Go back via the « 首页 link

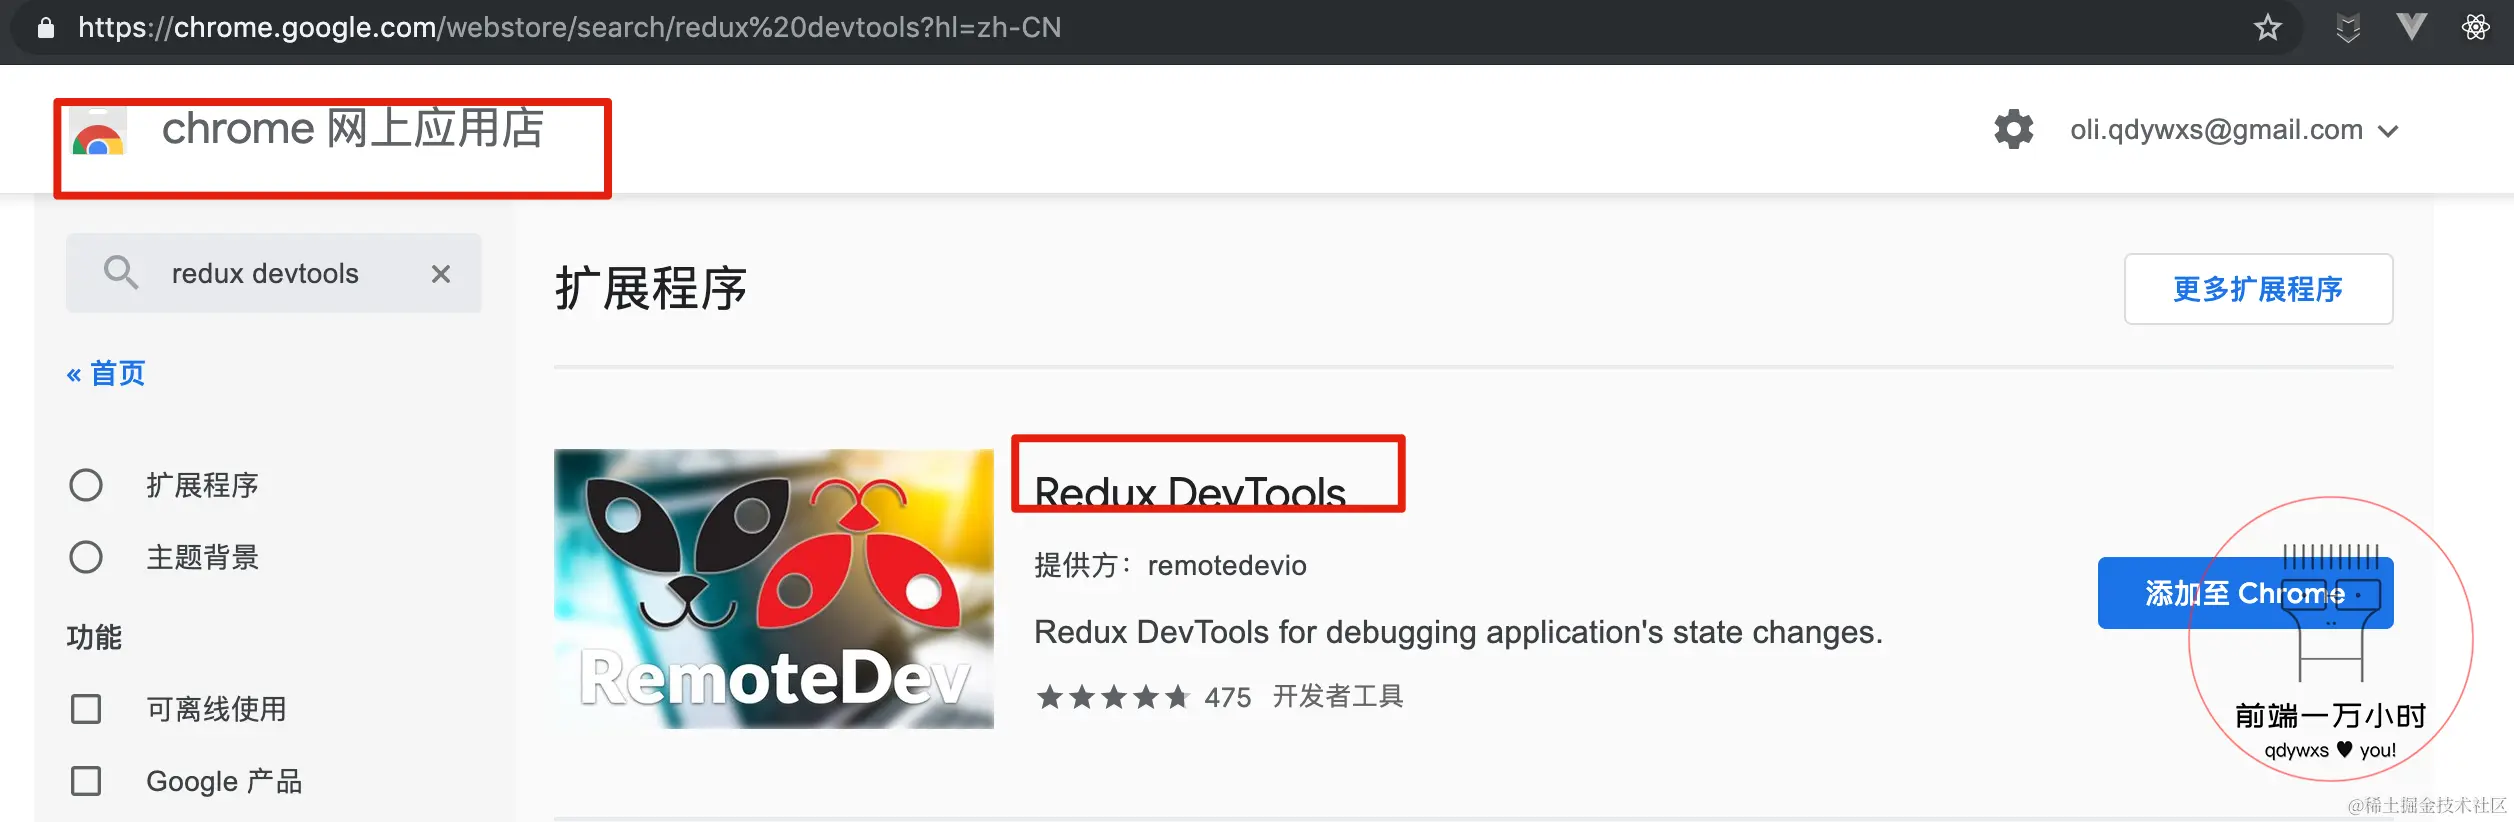point(106,373)
